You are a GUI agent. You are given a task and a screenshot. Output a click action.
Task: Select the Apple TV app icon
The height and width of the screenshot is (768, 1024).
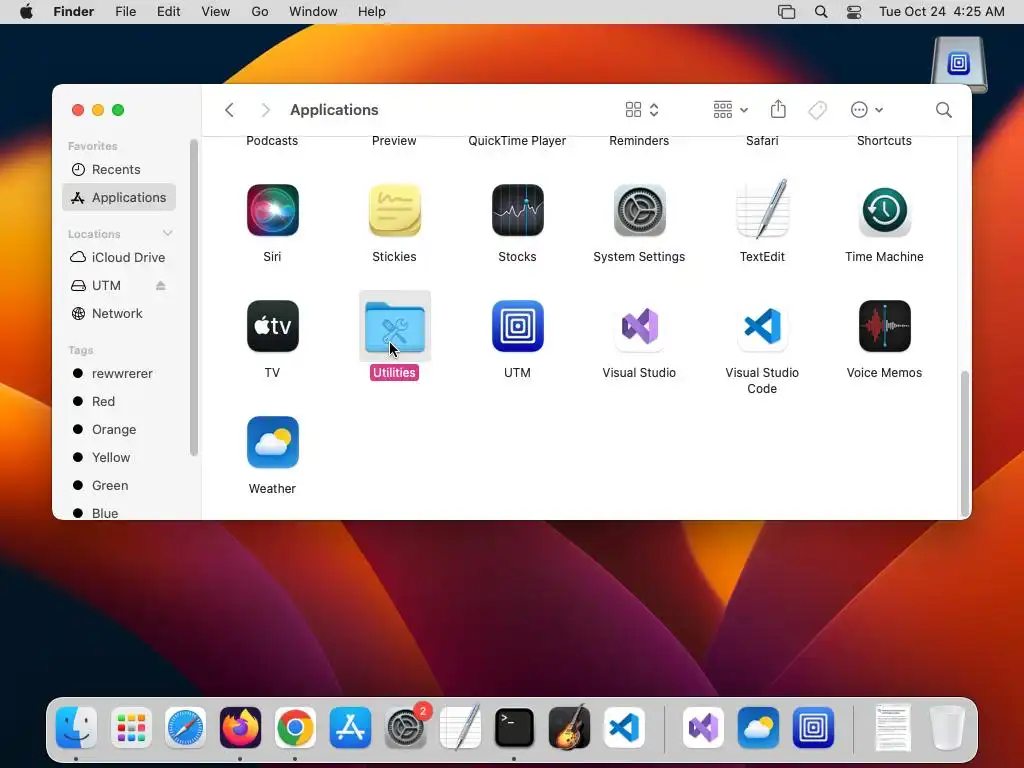pos(272,326)
